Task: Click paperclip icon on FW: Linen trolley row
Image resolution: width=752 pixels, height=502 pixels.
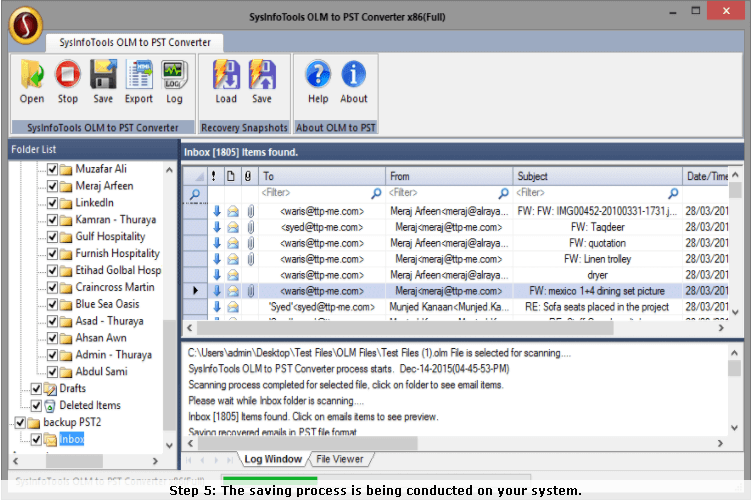Action: click(250, 259)
